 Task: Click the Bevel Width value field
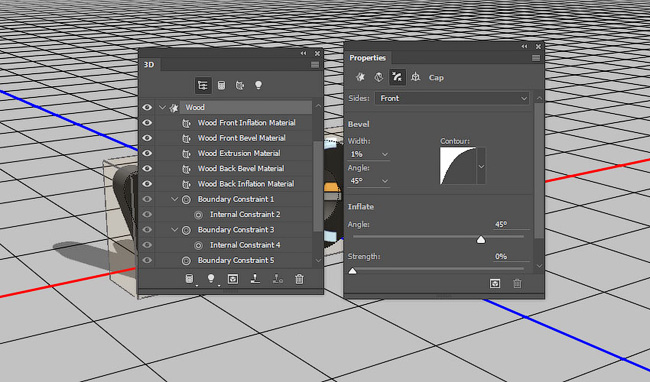coord(368,154)
